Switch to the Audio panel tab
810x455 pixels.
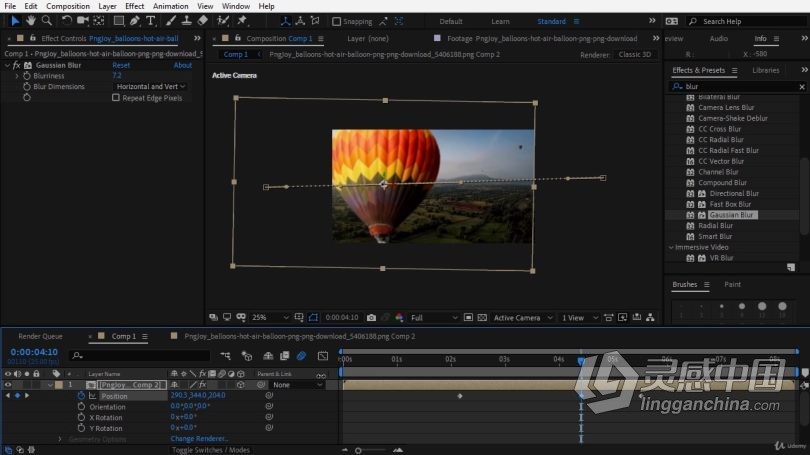click(x=718, y=38)
